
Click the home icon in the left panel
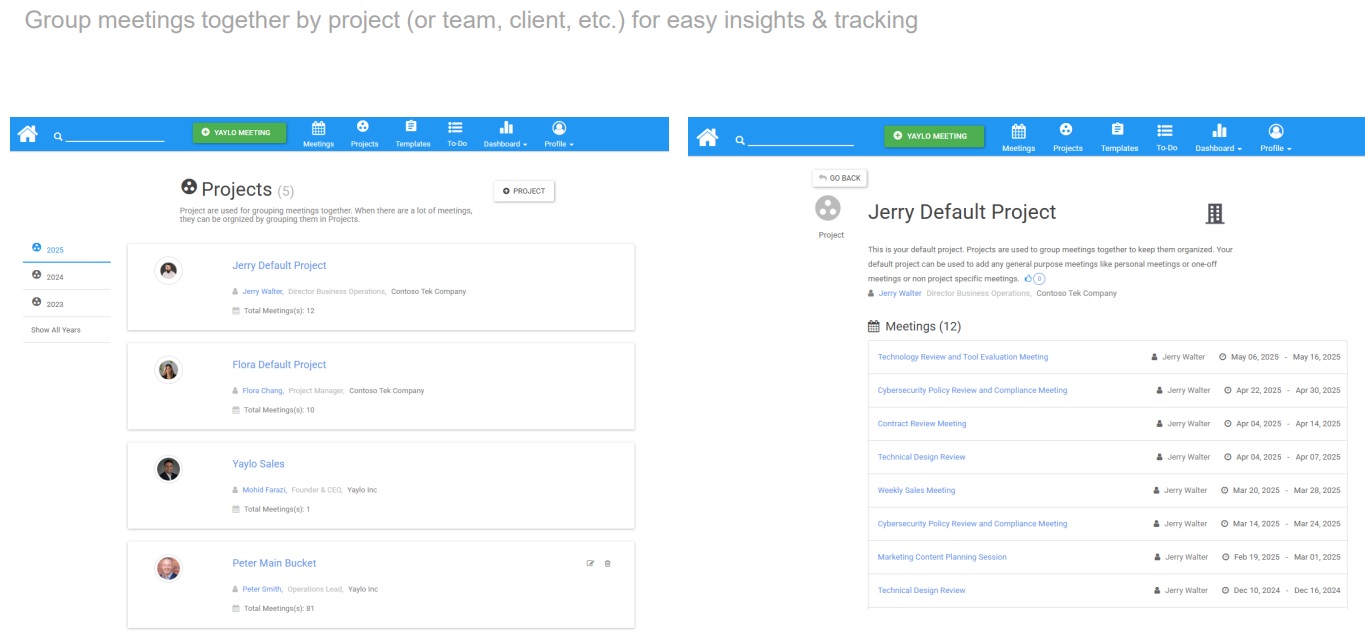[28, 133]
